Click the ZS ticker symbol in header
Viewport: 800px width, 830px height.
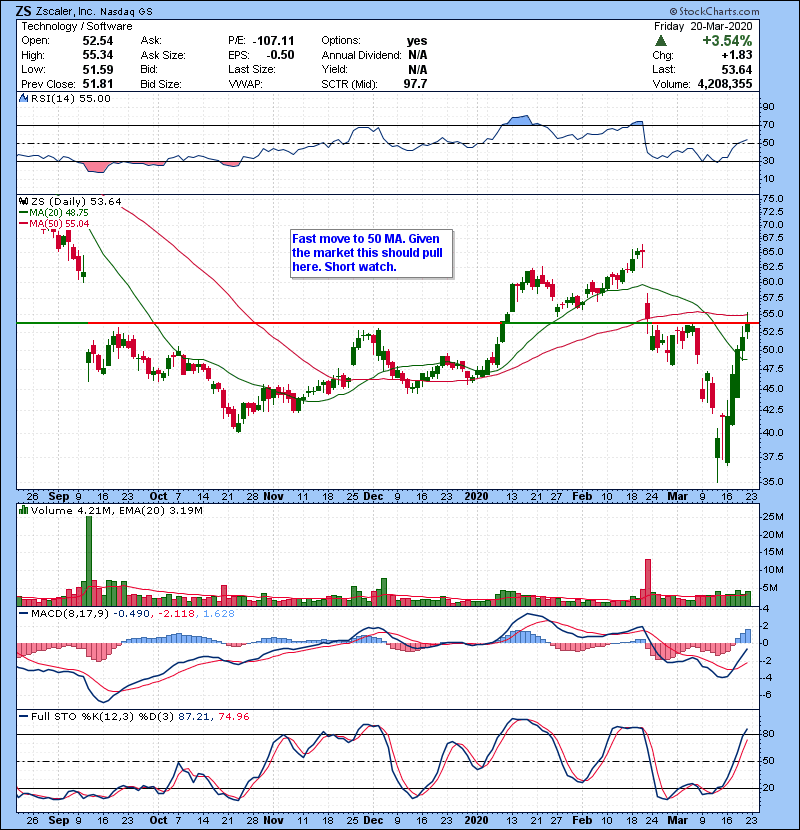(23, 11)
